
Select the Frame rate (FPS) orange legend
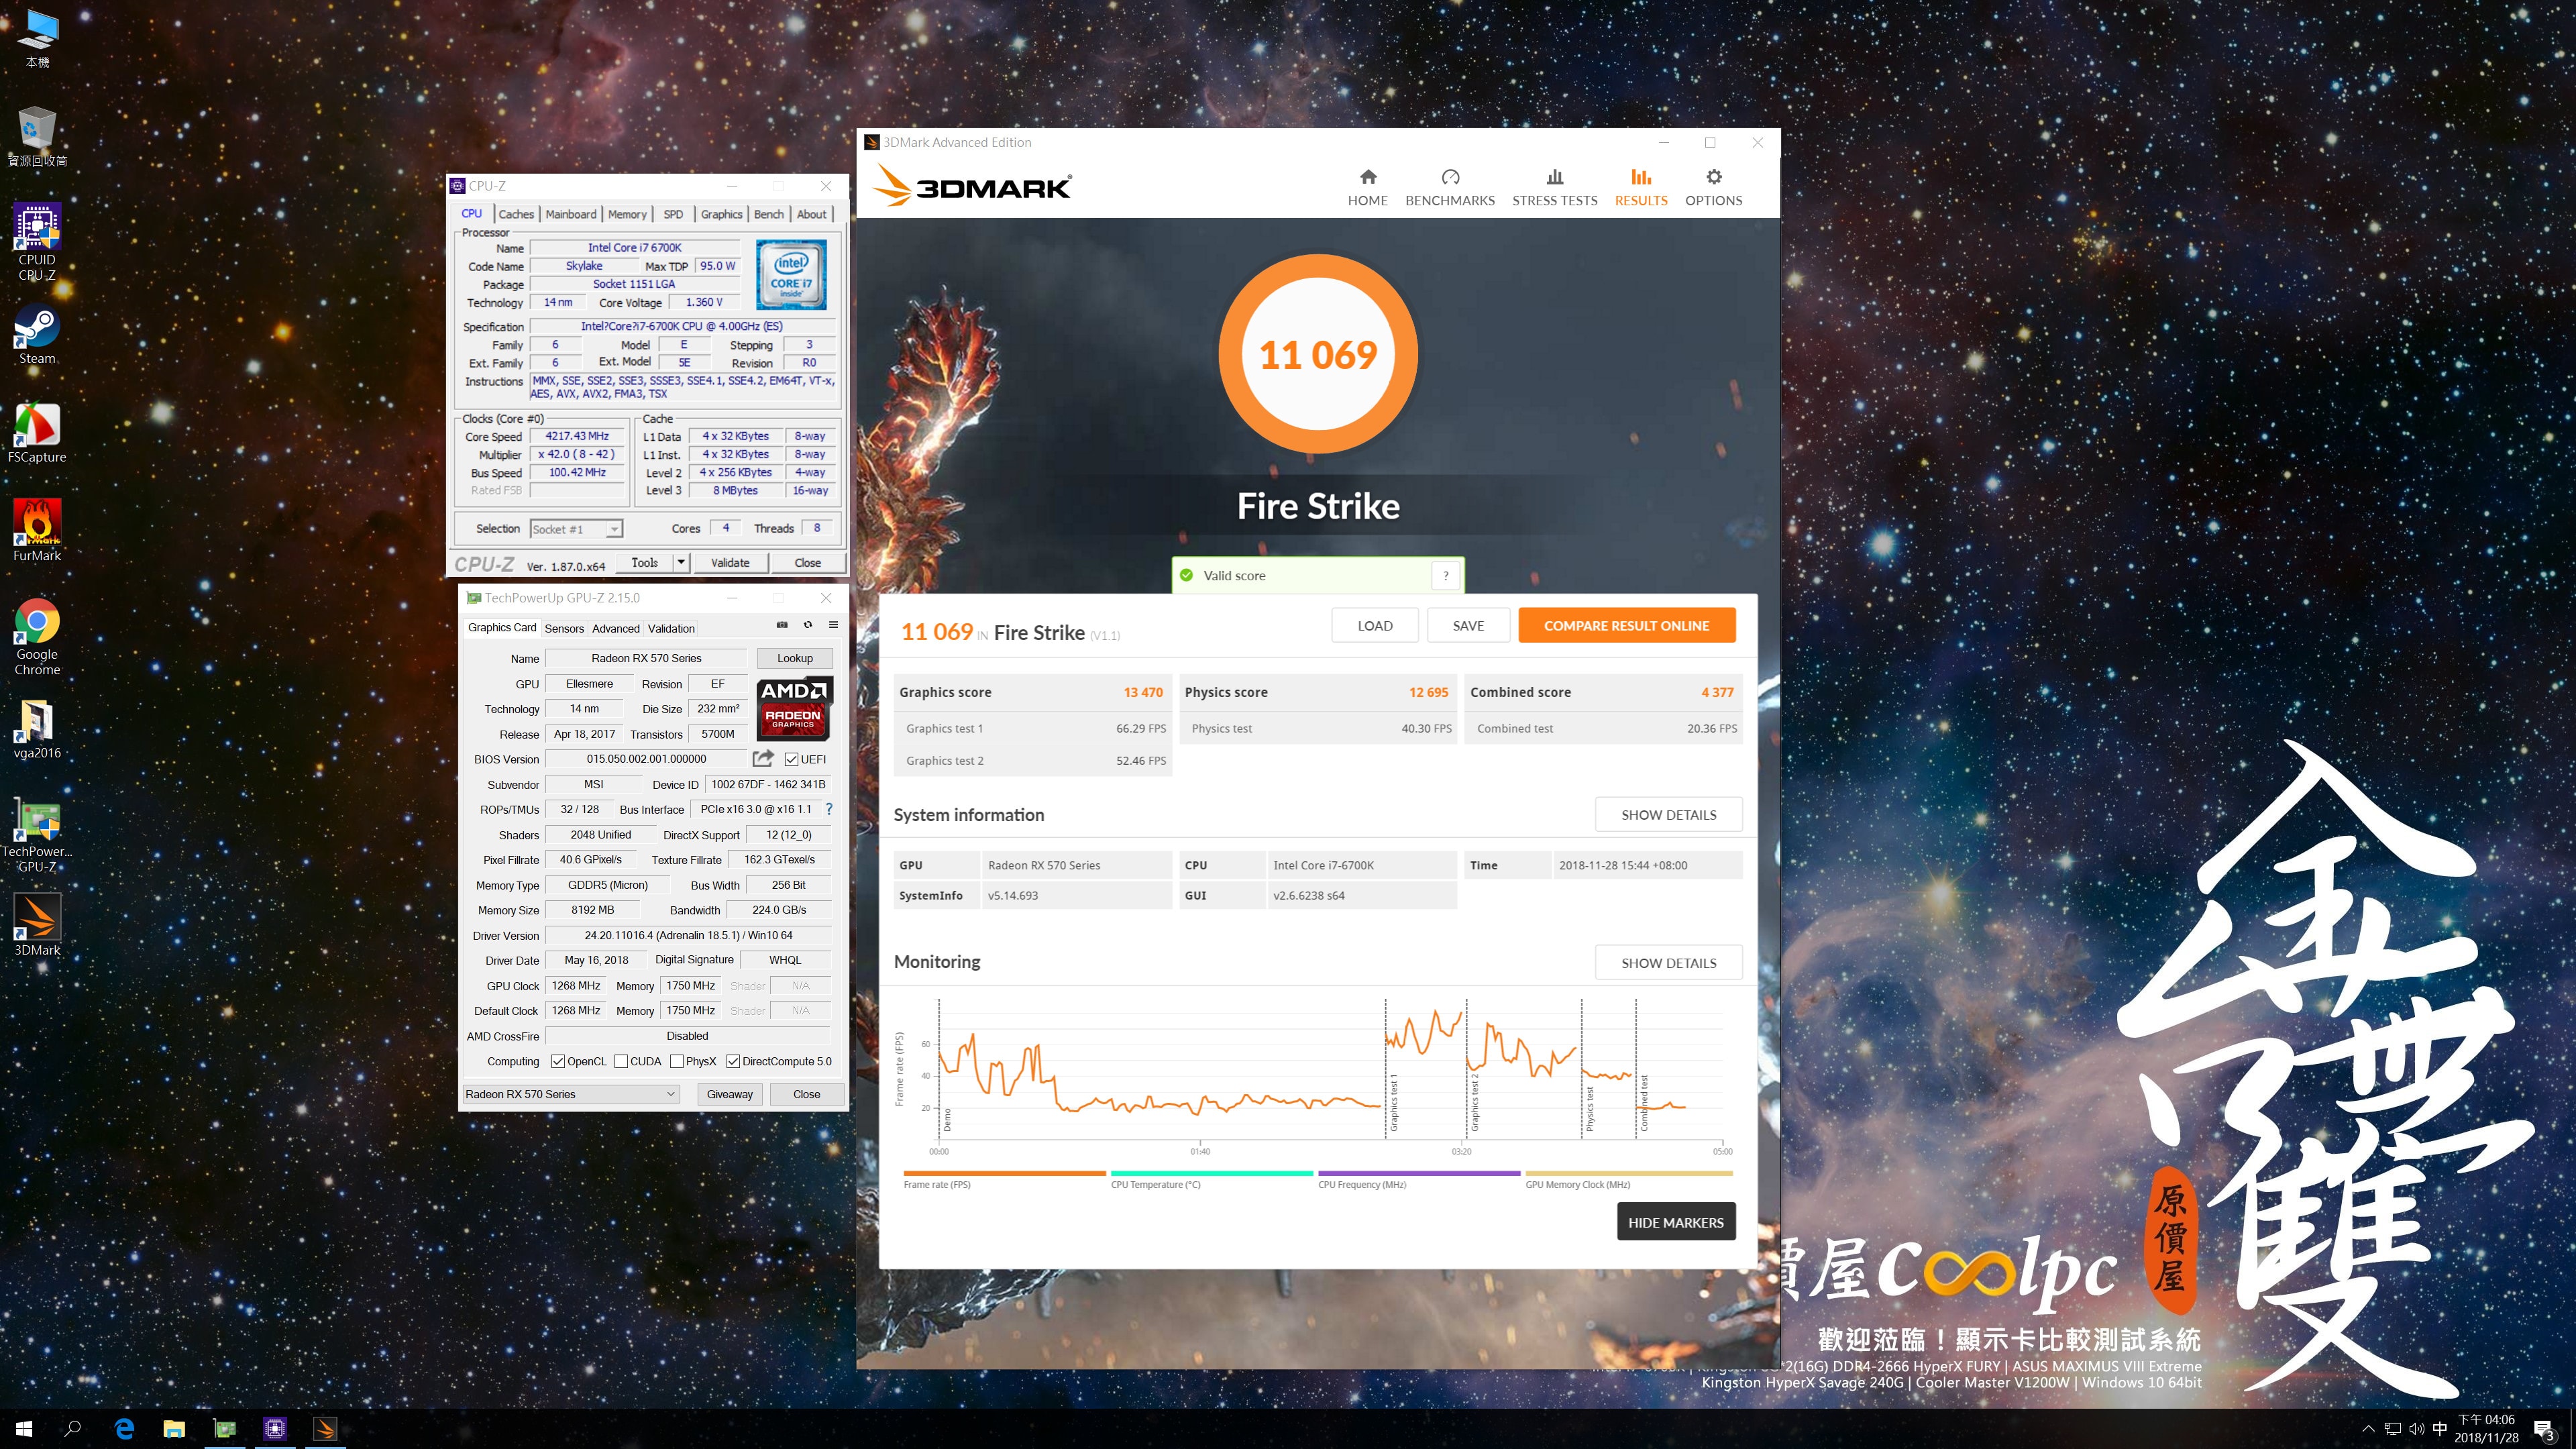[1004, 1179]
